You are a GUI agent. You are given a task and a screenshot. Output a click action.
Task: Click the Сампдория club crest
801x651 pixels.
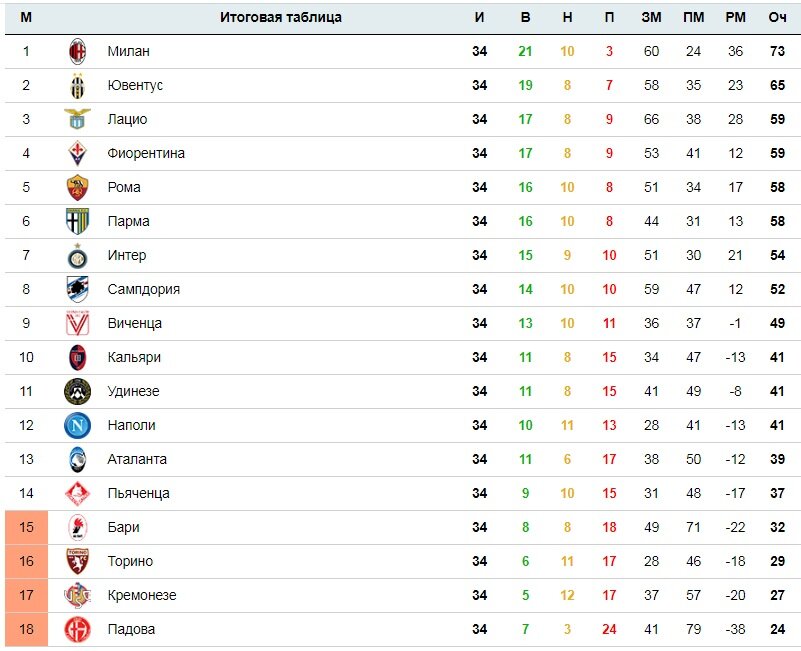coord(77,289)
